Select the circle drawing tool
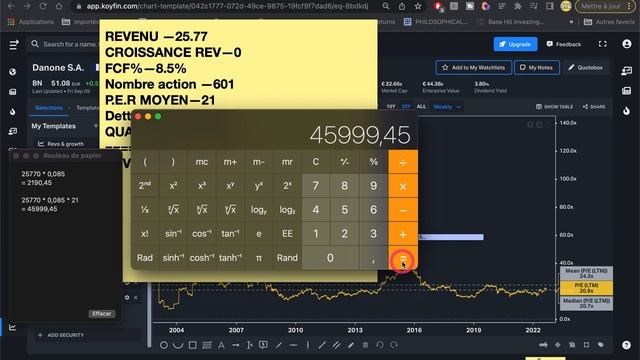Viewport: 640px width, 360px height. point(164,345)
